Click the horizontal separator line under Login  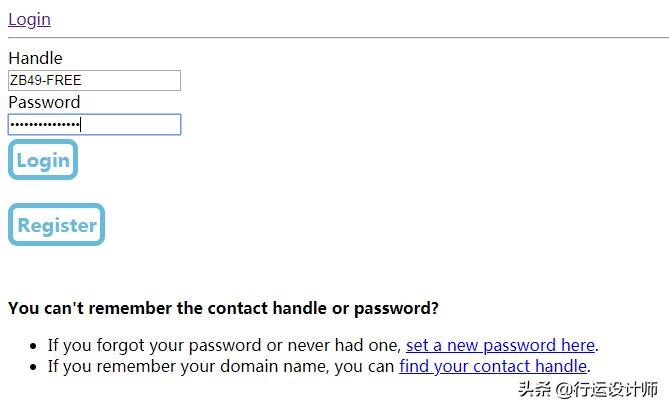coord(334,37)
